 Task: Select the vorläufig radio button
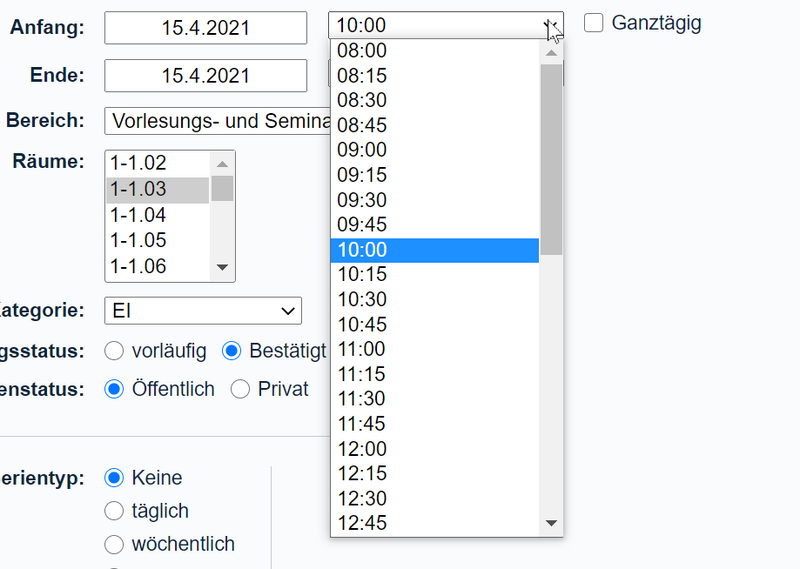114,351
